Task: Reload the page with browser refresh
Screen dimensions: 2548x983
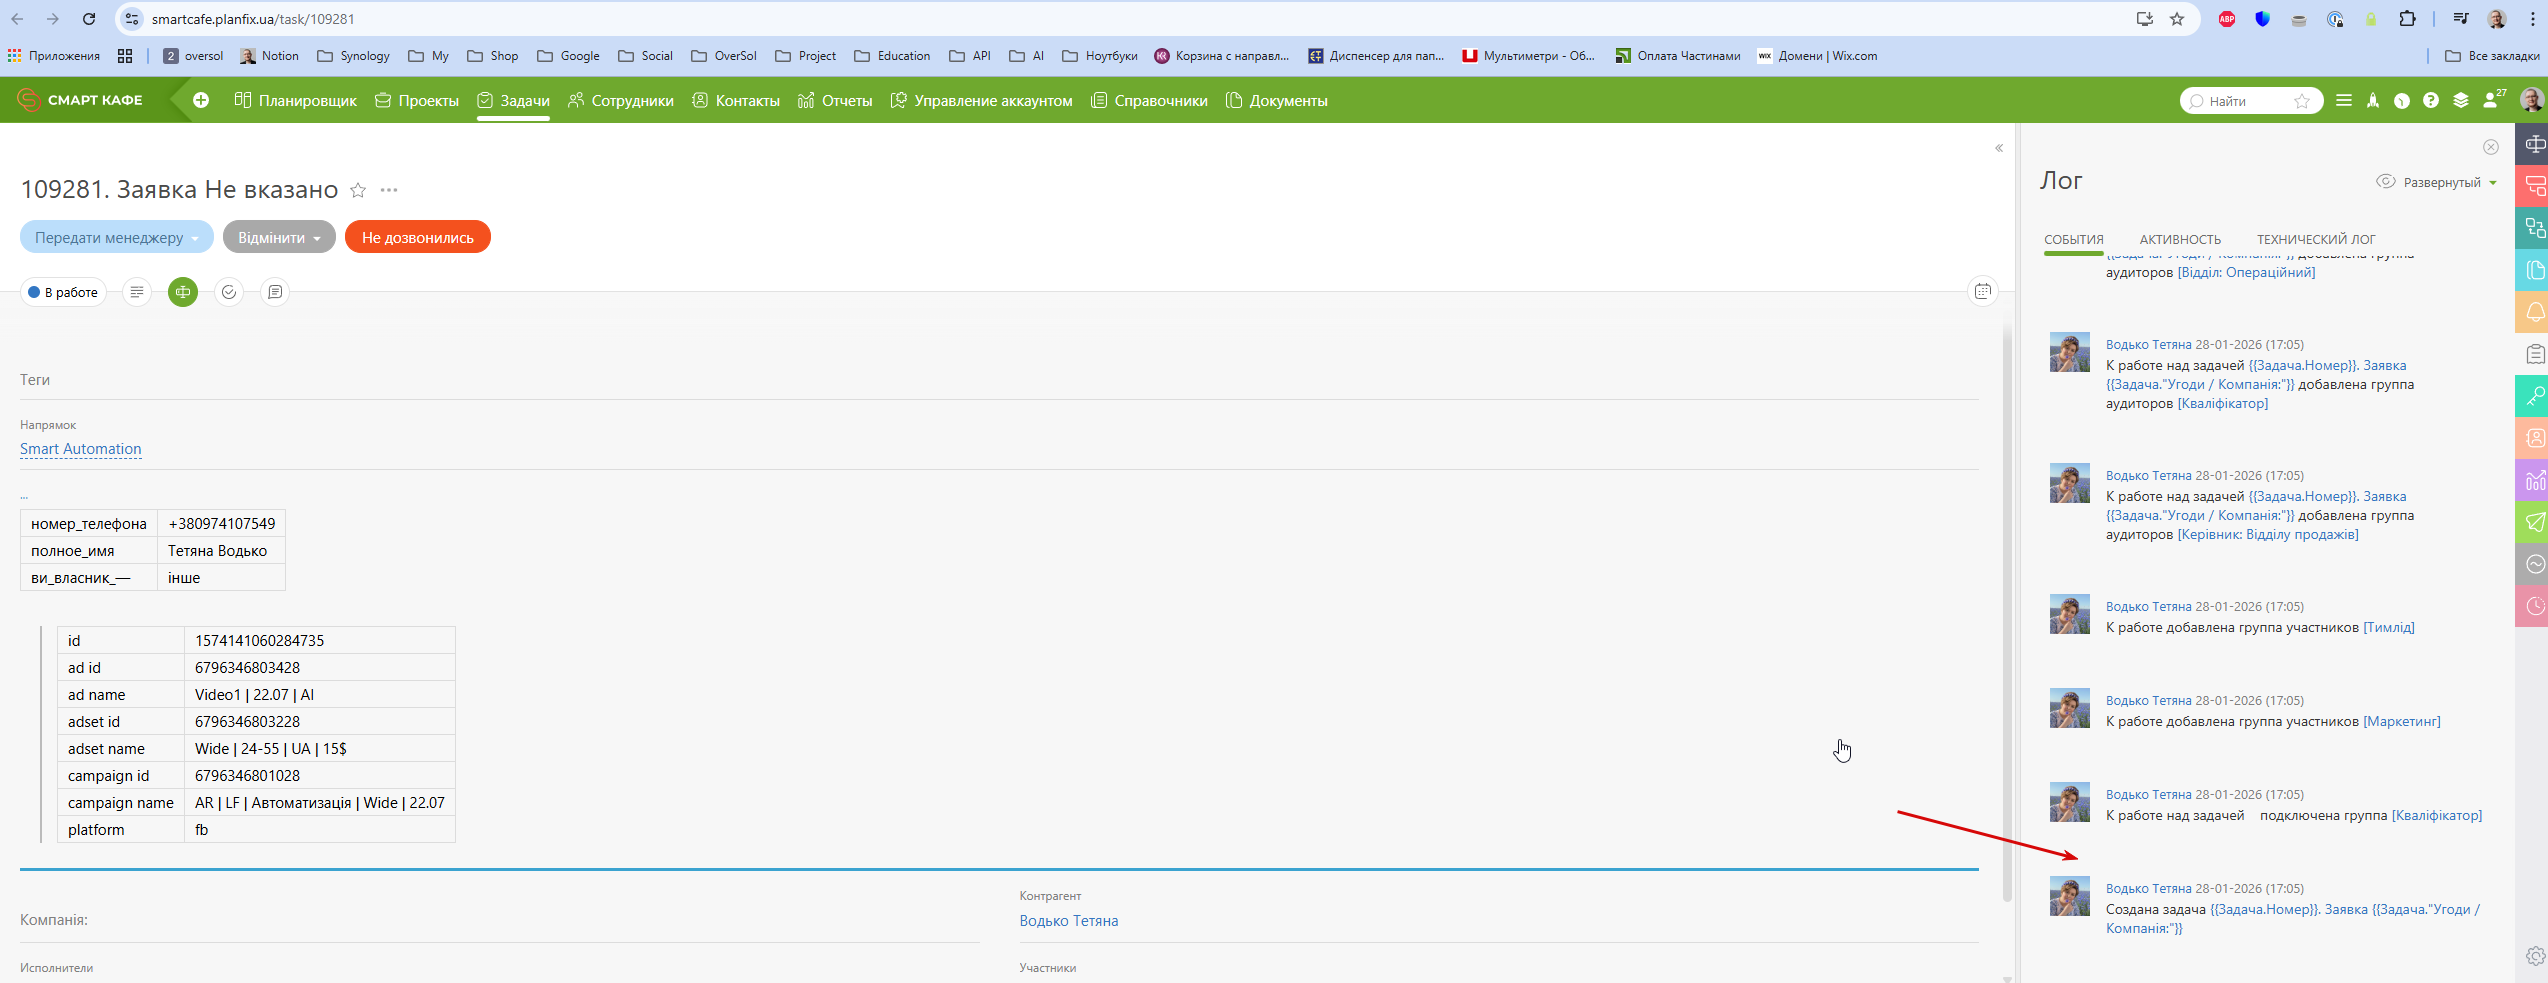Action: point(89,19)
